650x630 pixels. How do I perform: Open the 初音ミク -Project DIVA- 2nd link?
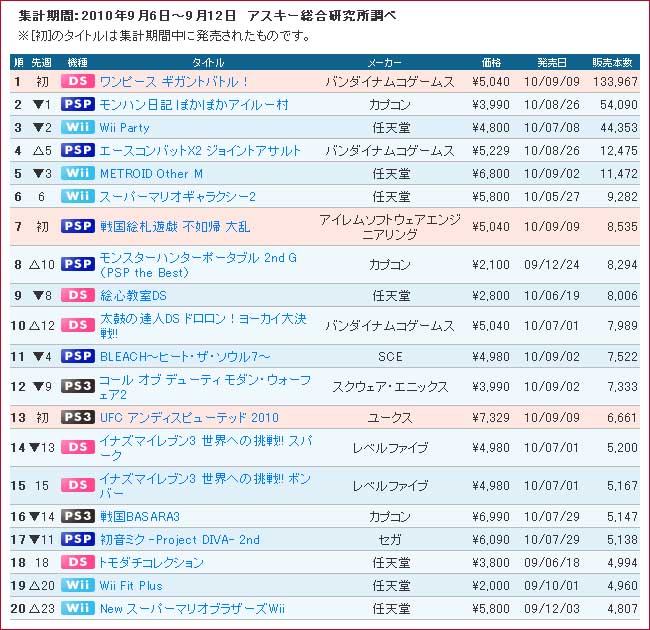point(179,539)
